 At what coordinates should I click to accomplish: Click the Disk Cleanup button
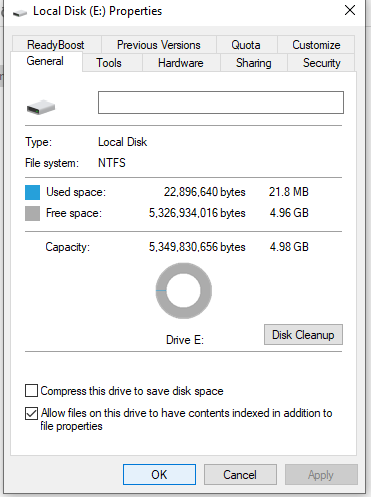(303, 335)
